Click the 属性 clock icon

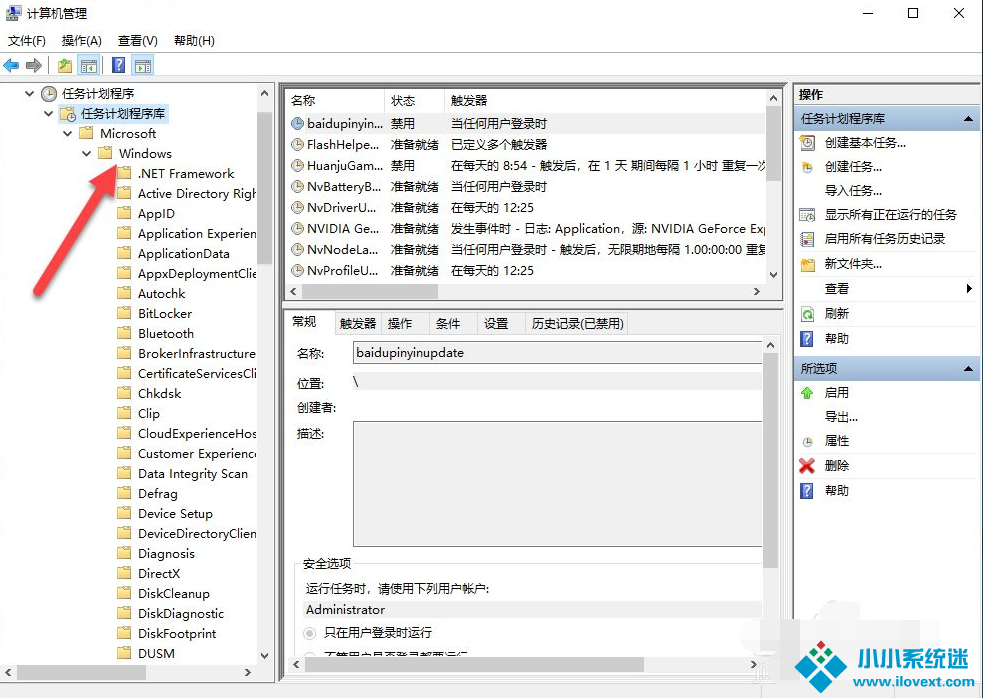807,442
